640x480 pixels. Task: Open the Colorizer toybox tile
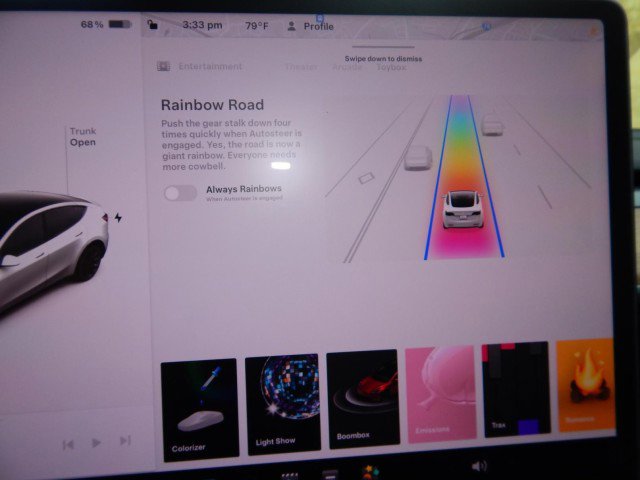pyautogui.click(x=199, y=407)
